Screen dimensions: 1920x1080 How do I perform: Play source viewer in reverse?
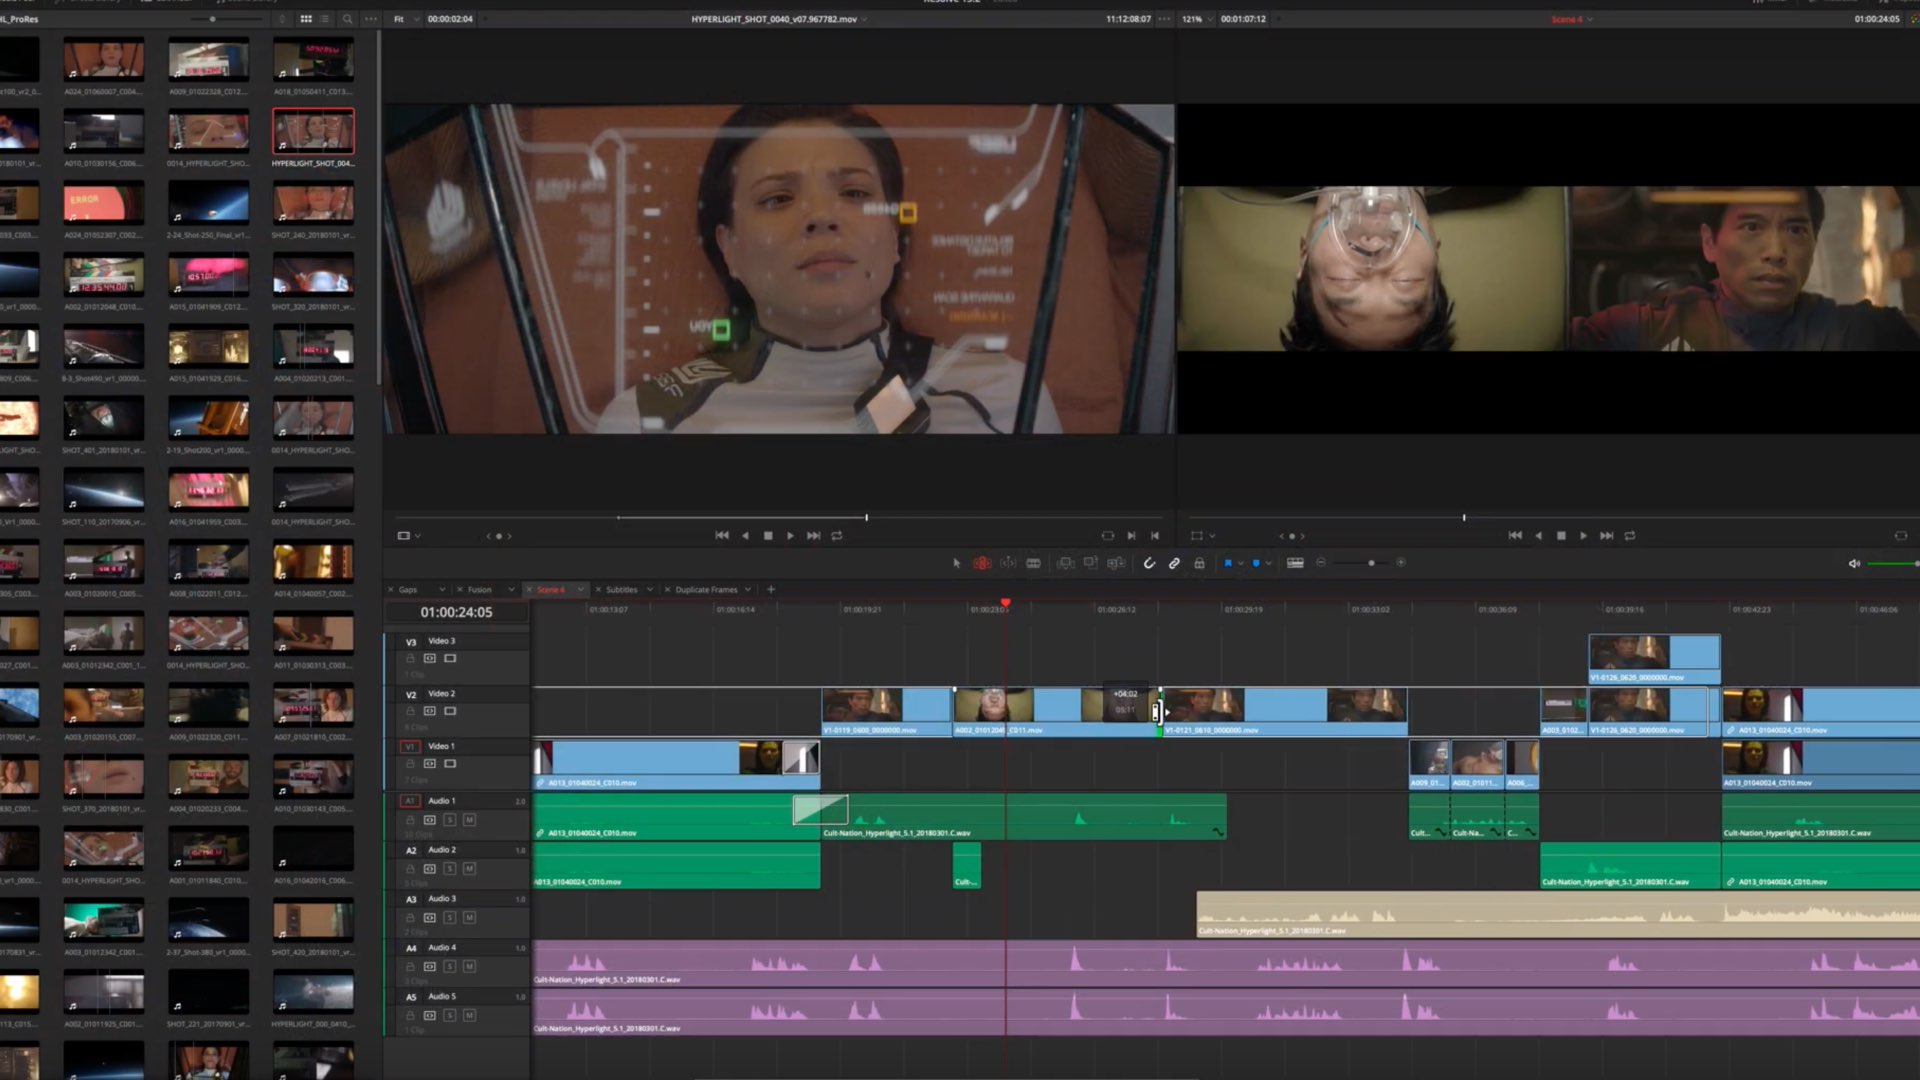click(x=745, y=536)
